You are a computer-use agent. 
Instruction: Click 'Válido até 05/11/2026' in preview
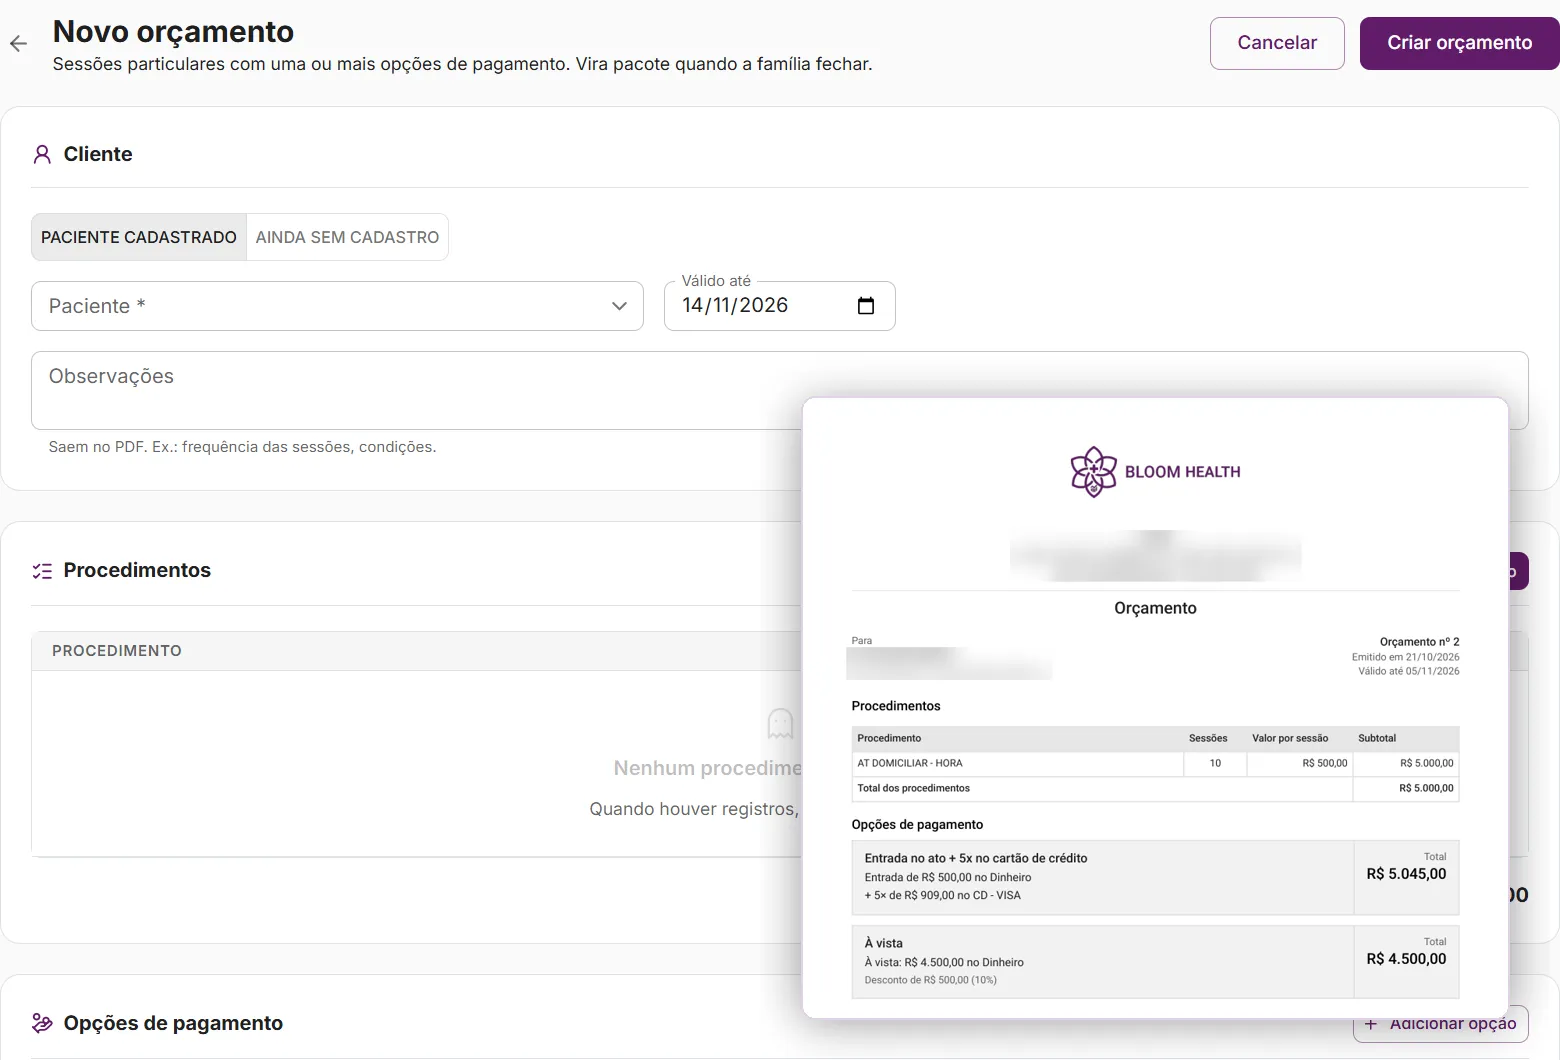click(x=1408, y=671)
